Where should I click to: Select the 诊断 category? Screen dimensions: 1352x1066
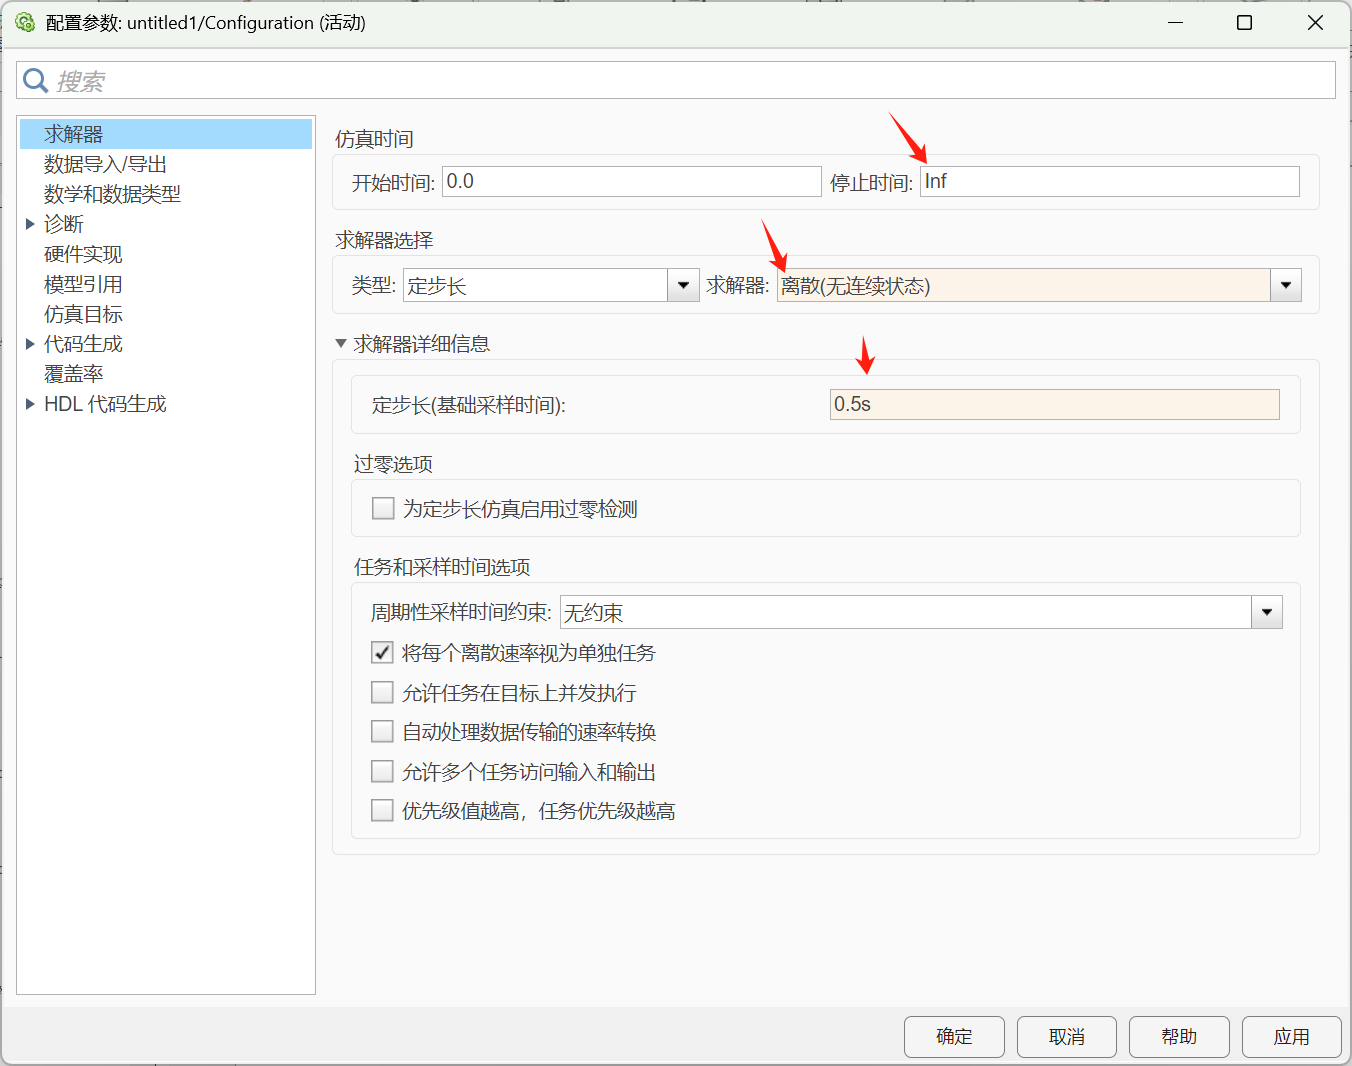(x=64, y=224)
